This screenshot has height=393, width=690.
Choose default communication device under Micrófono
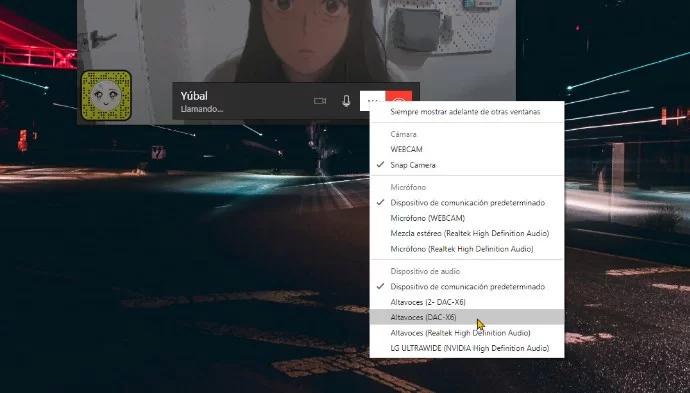click(467, 203)
